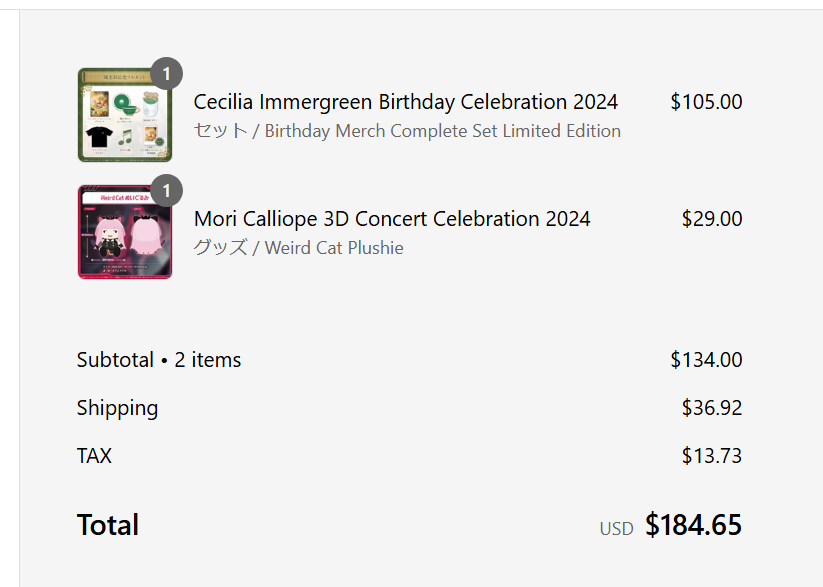Click the $105.00 item price
823x587 pixels.
pyautogui.click(x=706, y=102)
